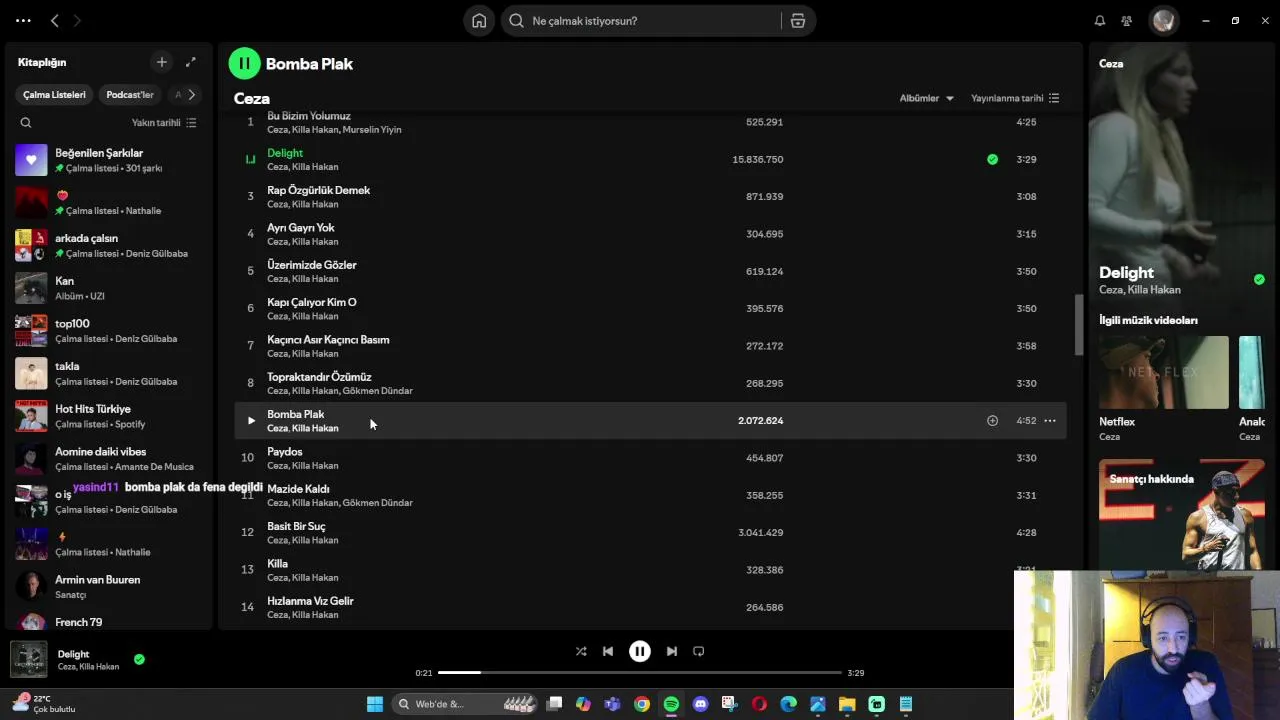Toggle saved check in bottom now-playing bar
1280x720 pixels.
point(139,659)
